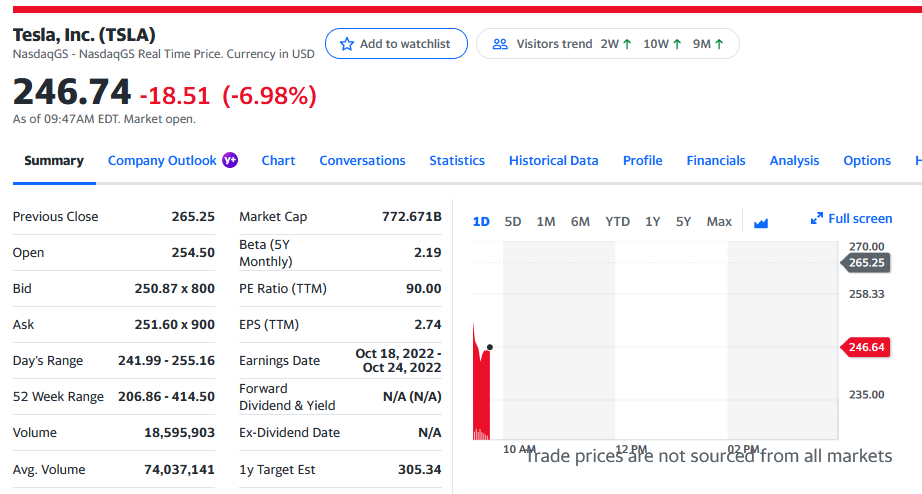The height and width of the screenshot is (494, 922).
Task: Switch to the Summary tab
Action: [54, 161]
